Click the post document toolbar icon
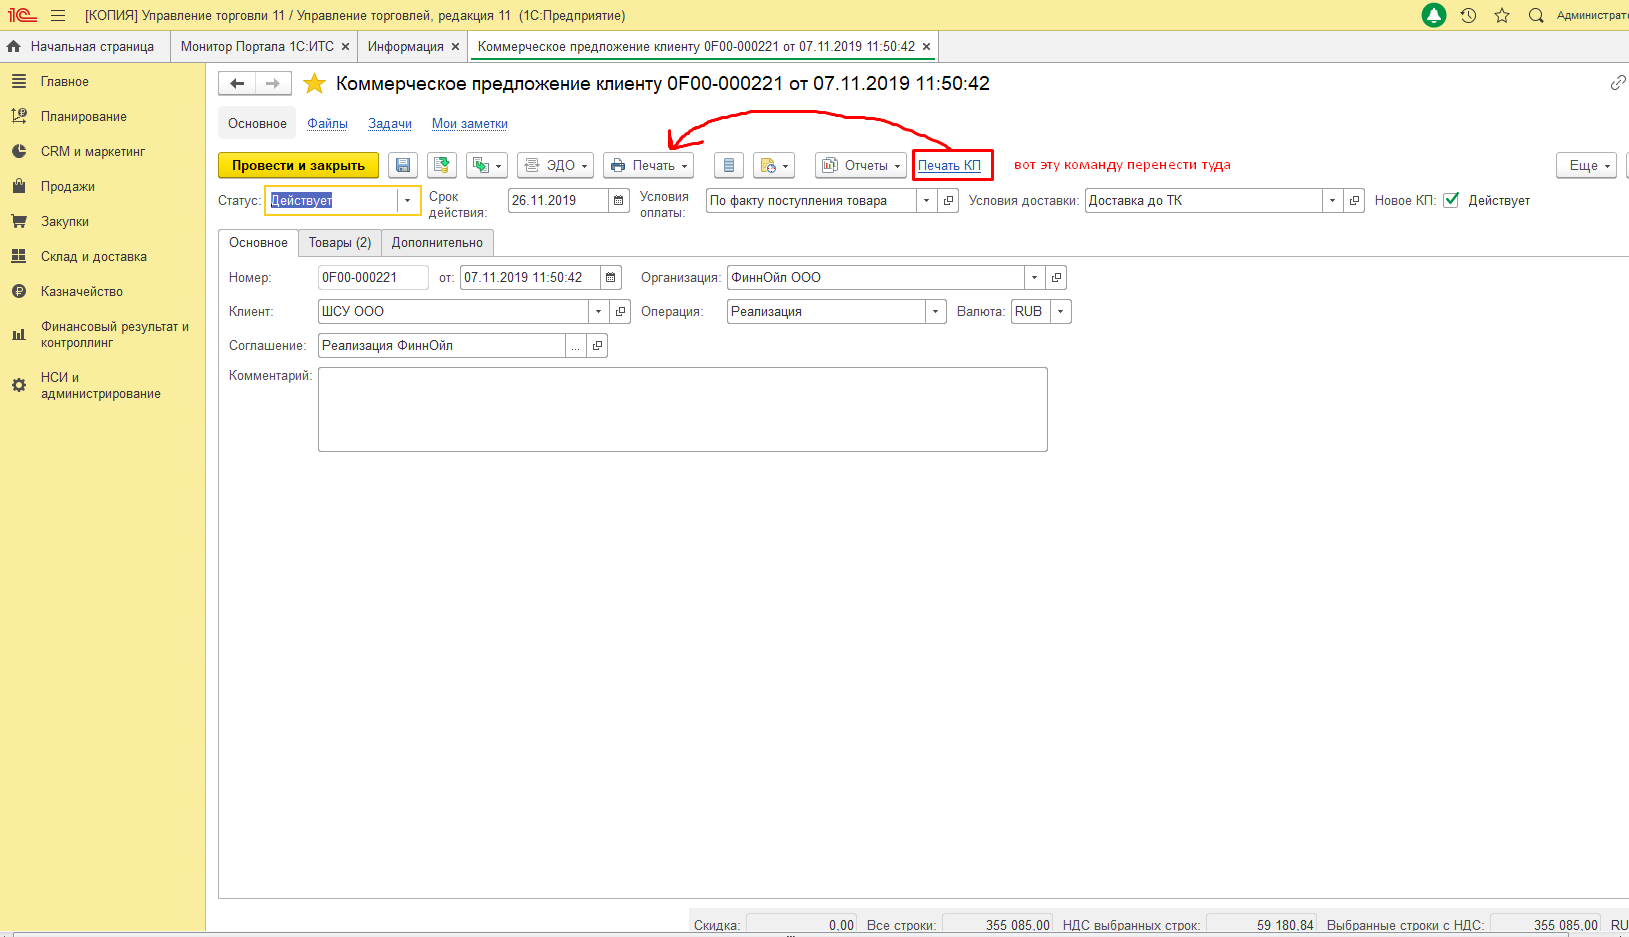The image size is (1629, 937). tap(442, 166)
